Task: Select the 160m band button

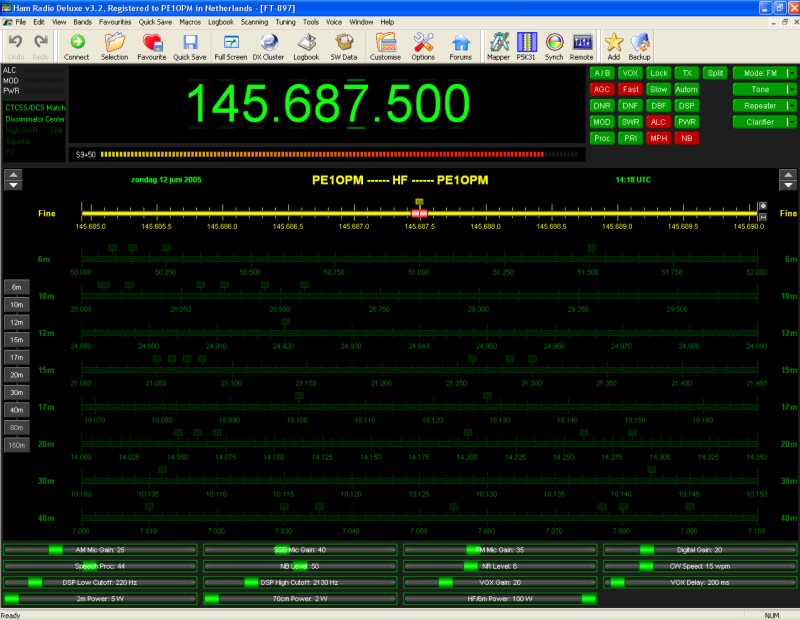Action: (x=17, y=445)
